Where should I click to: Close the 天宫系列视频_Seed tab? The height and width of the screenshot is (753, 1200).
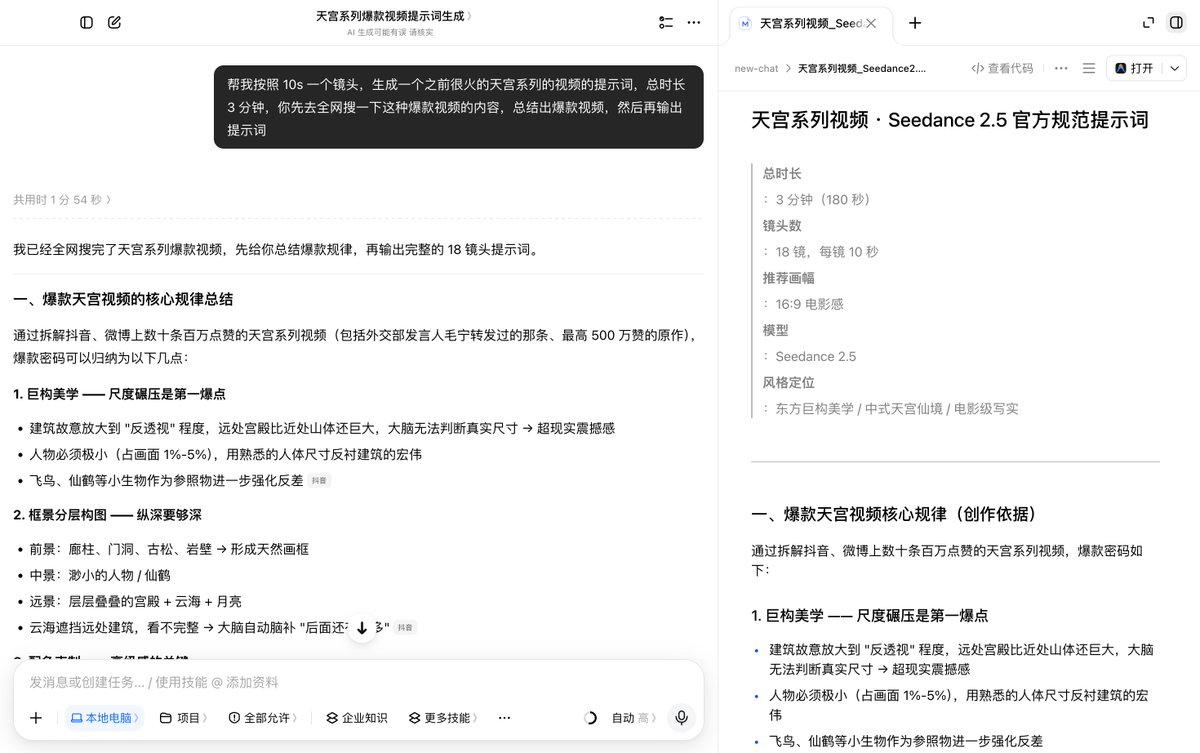point(871,23)
